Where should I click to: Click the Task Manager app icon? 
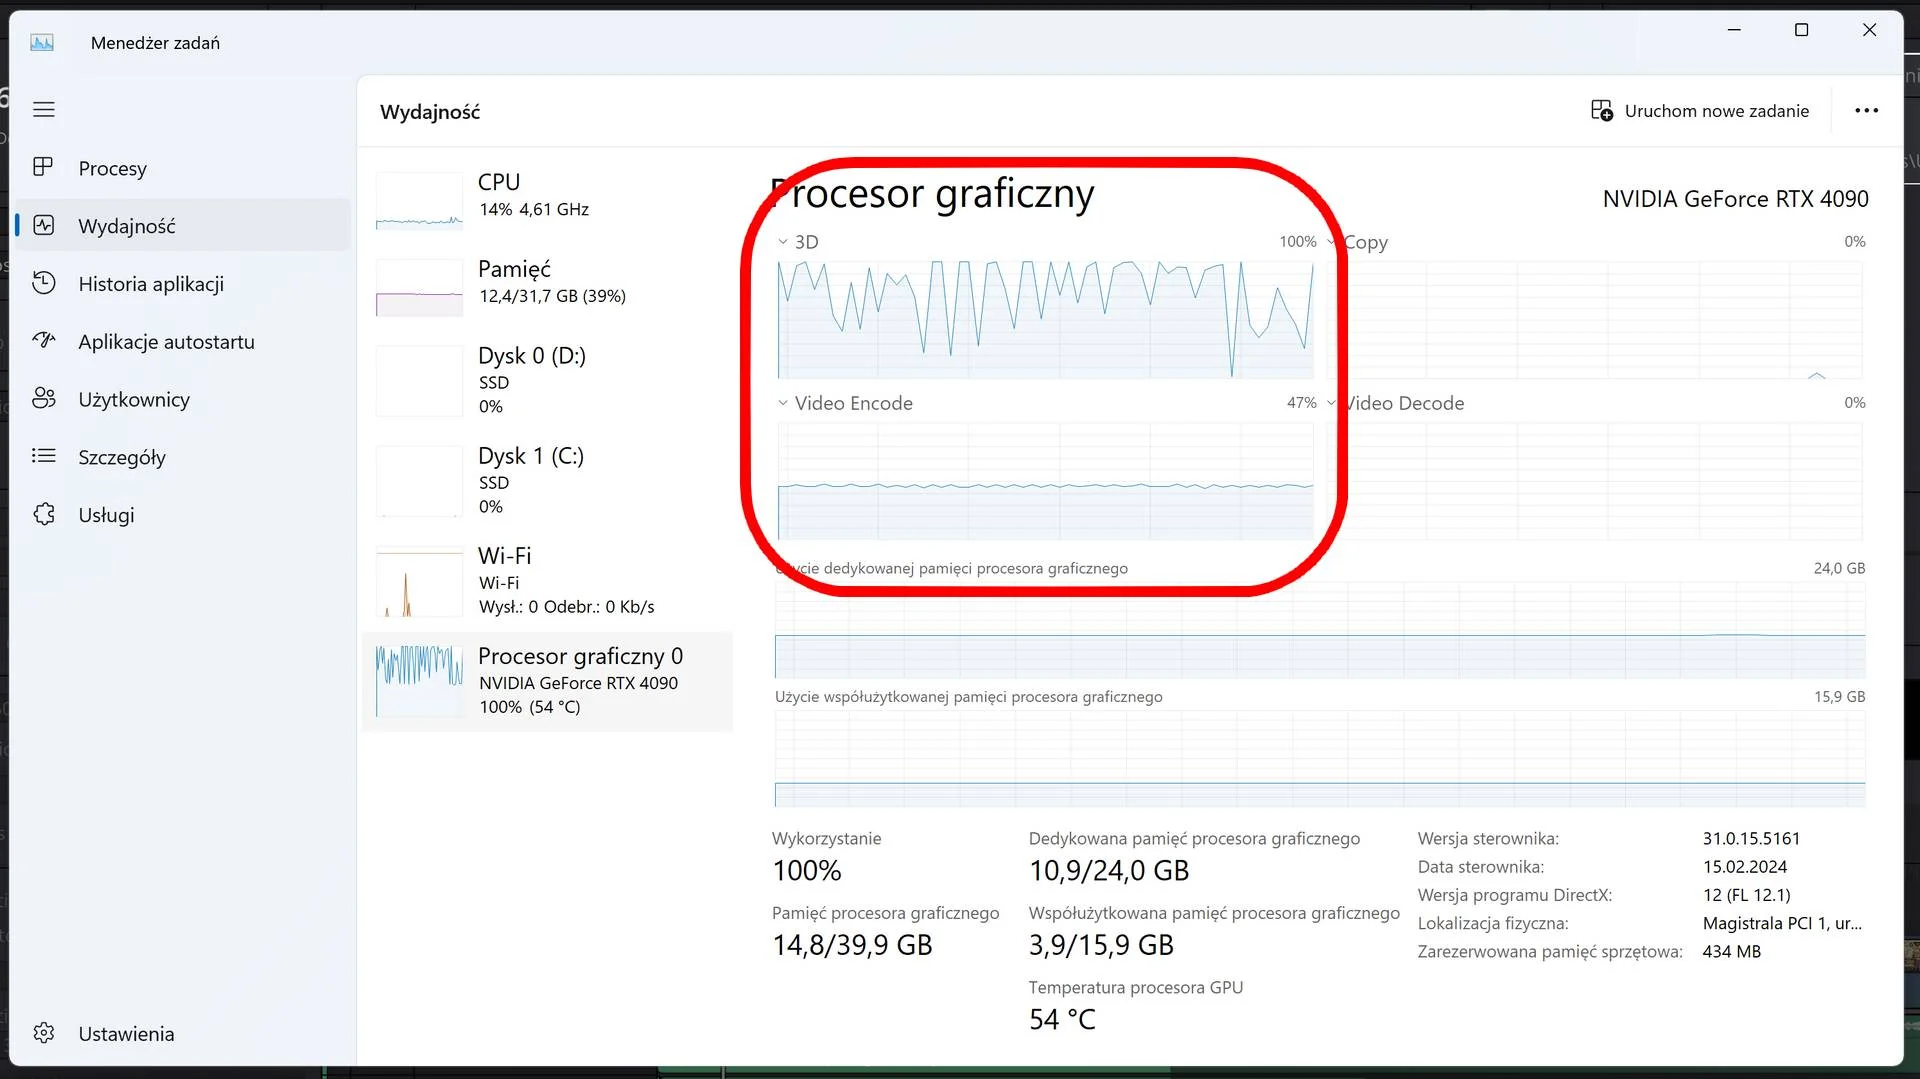click(42, 42)
